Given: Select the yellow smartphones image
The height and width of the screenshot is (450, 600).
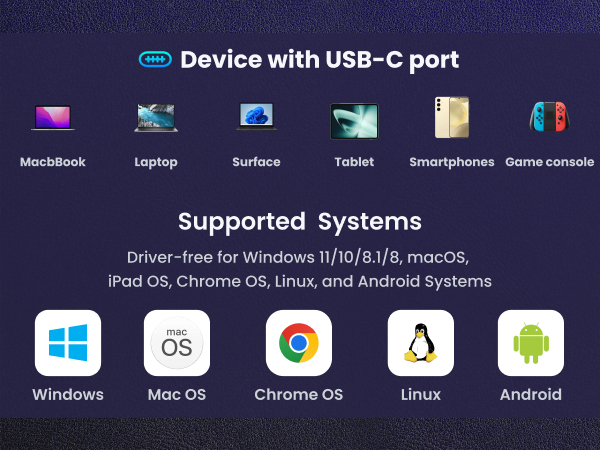Looking at the screenshot, I should (452, 117).
